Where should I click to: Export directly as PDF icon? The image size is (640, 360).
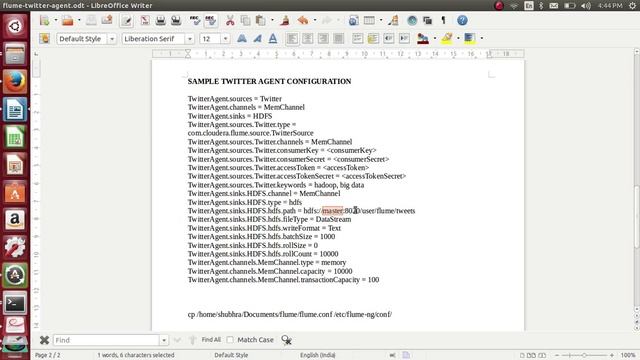pyautogui.click(x=145, y=20)
